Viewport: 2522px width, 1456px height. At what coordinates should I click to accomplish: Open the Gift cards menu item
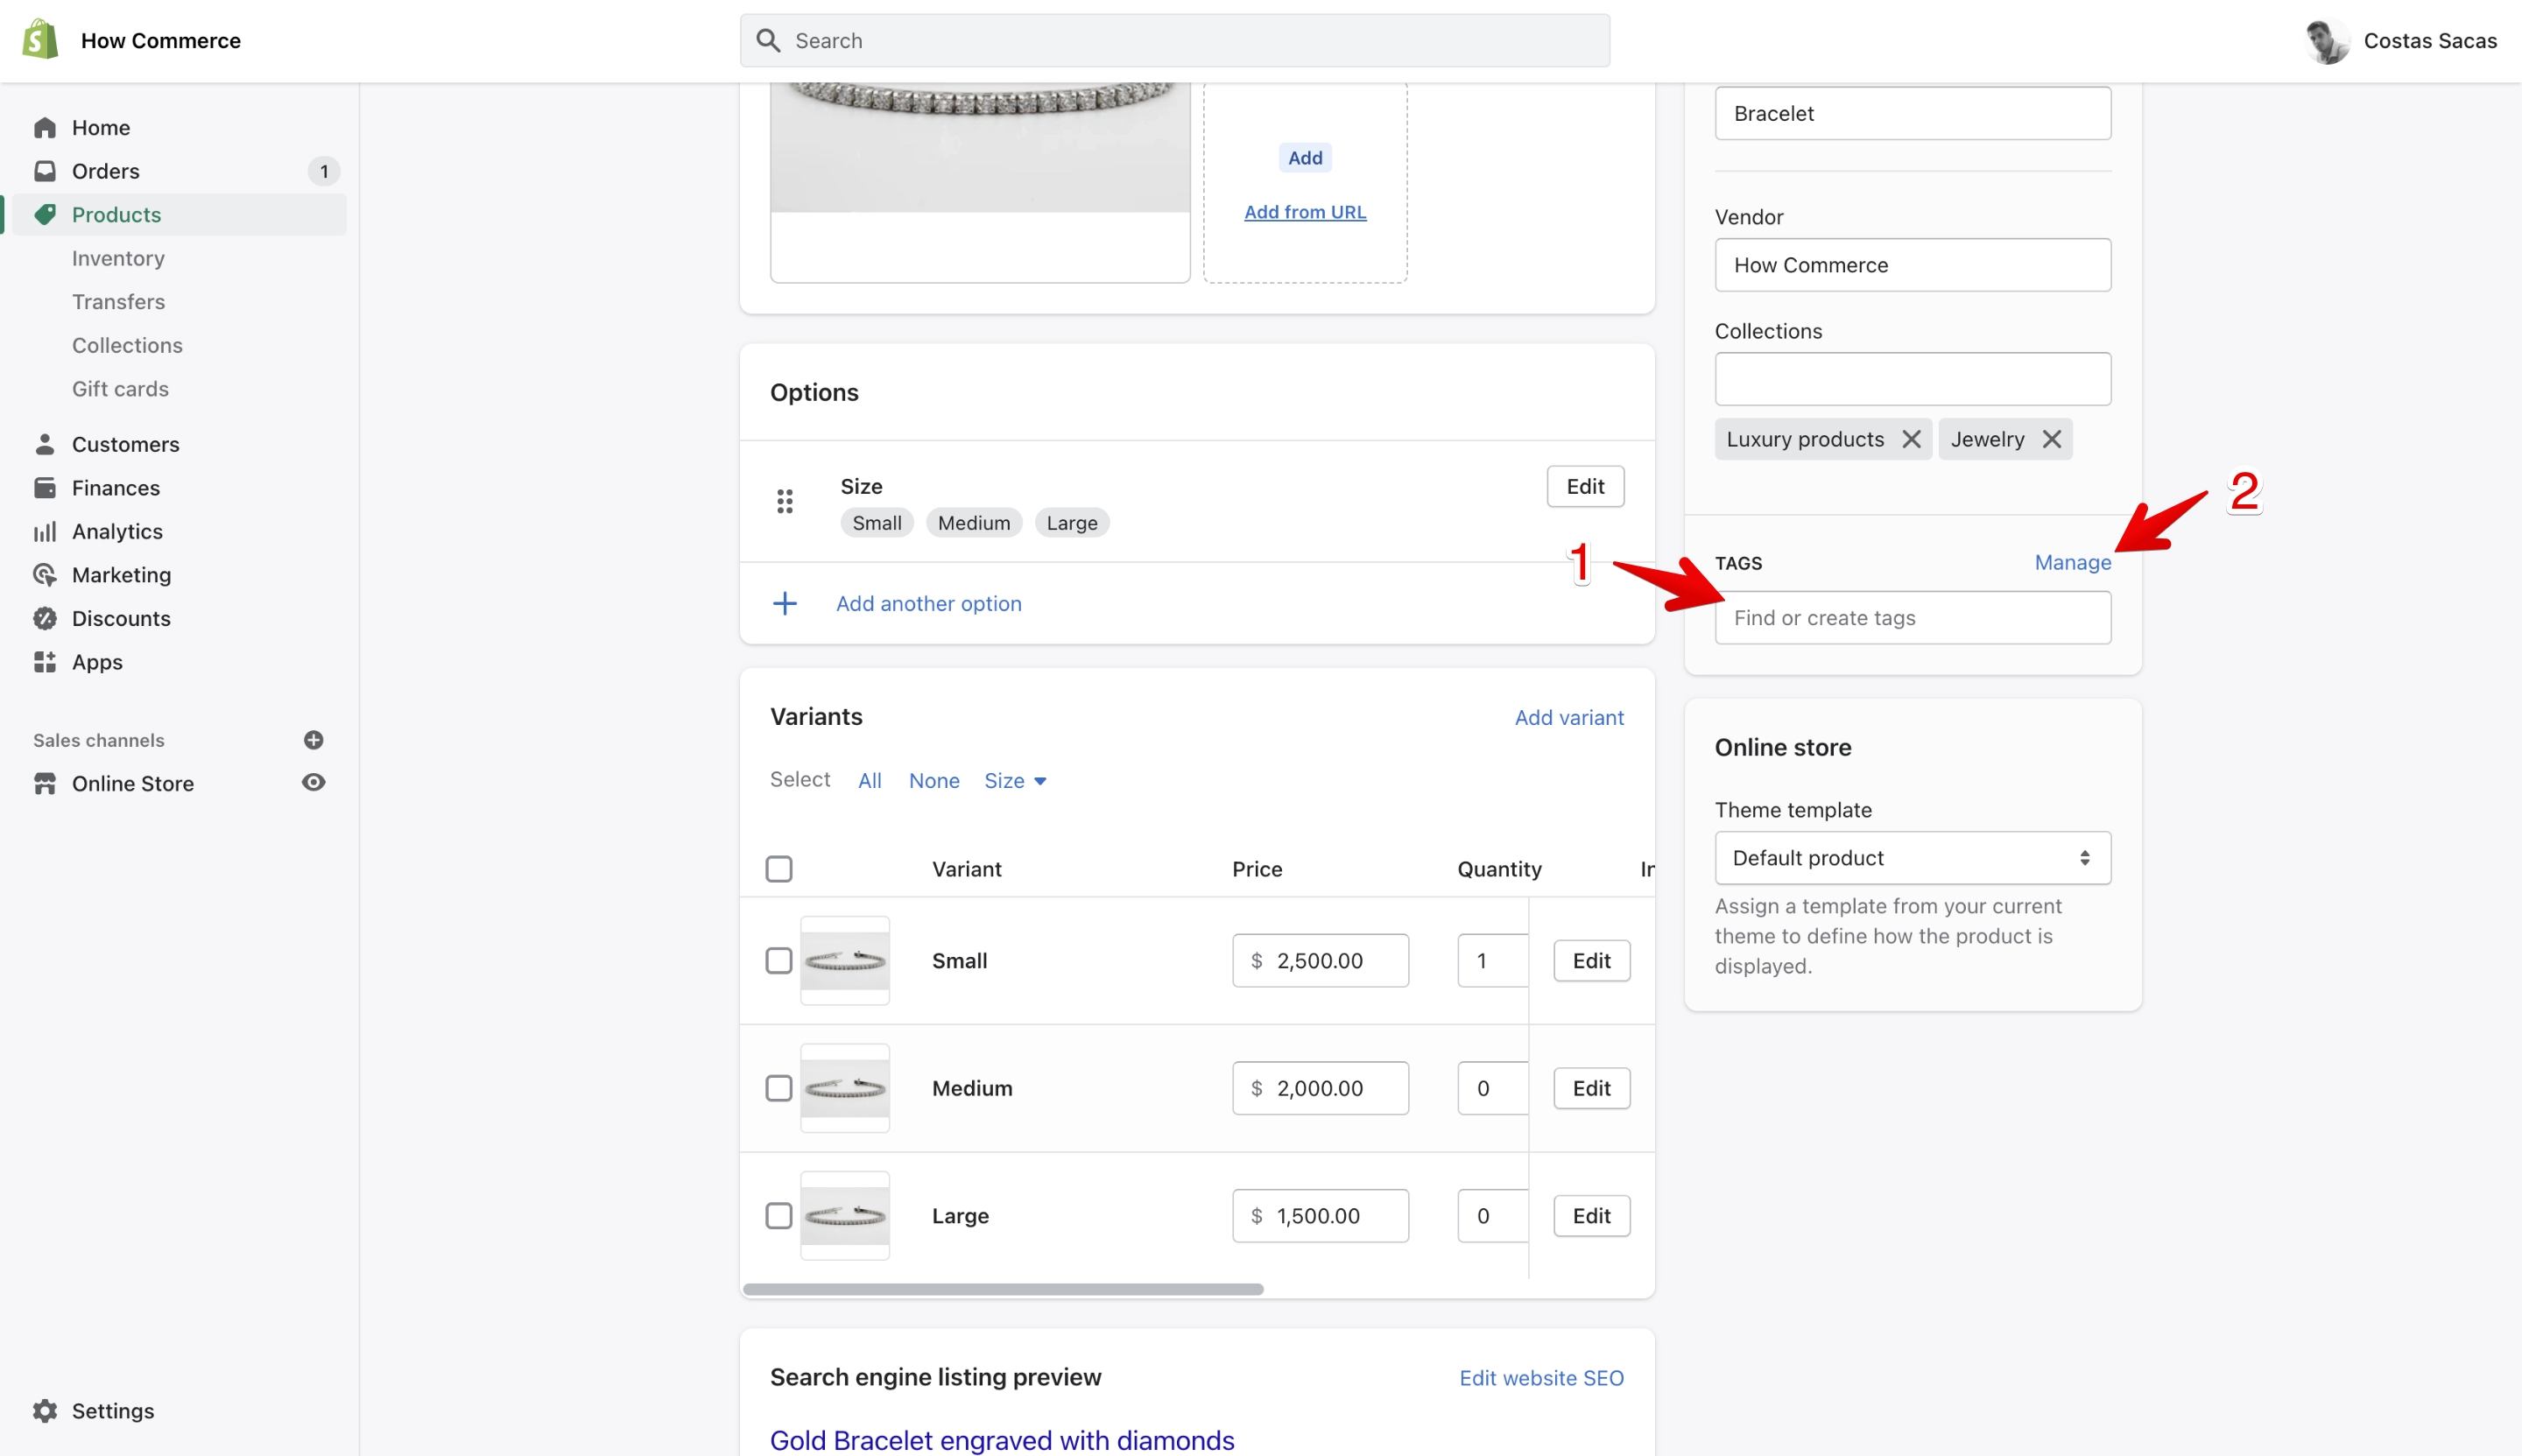coord(120,389)
